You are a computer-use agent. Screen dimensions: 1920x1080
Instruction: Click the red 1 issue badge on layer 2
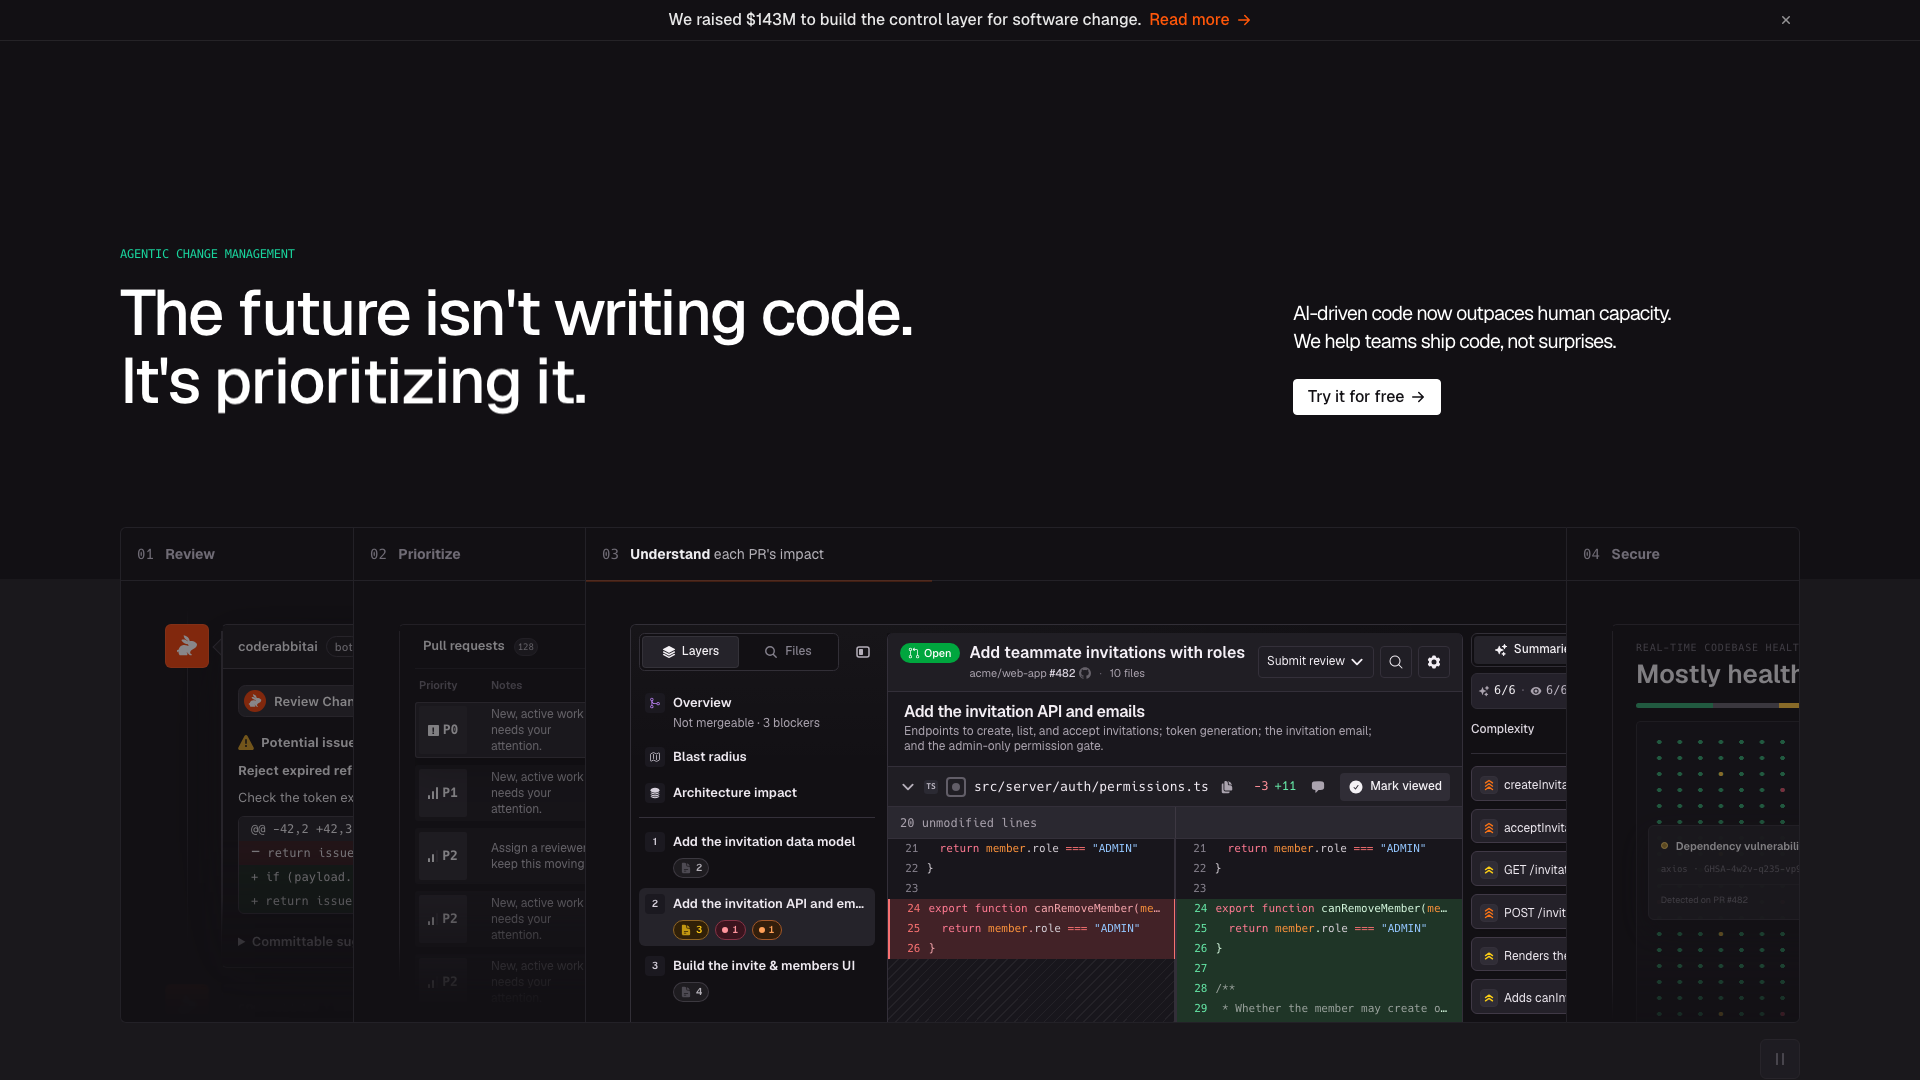[730, 930]
